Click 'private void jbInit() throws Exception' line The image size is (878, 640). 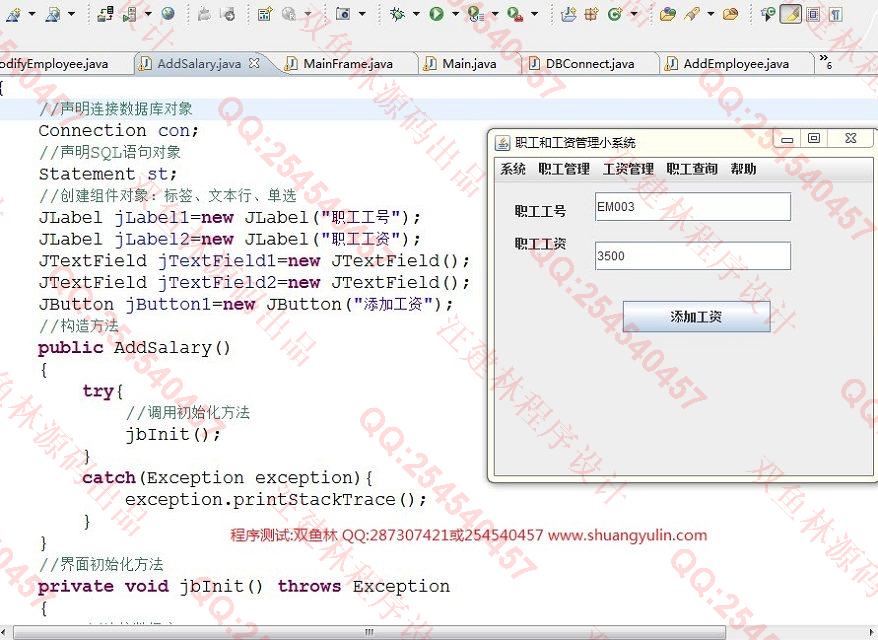[x=244, y=587]
